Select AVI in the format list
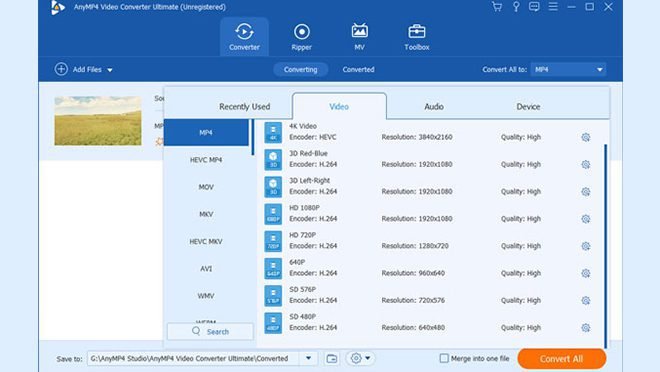 (x=206, y=268)
